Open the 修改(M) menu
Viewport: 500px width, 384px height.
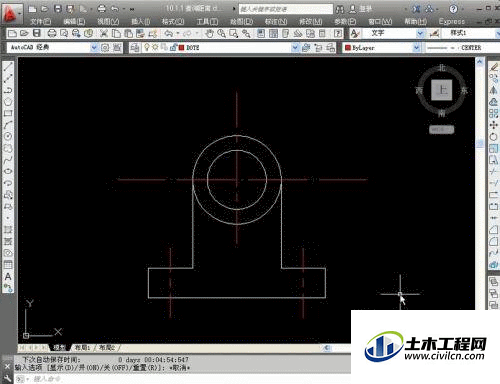(x=310, y=22)
